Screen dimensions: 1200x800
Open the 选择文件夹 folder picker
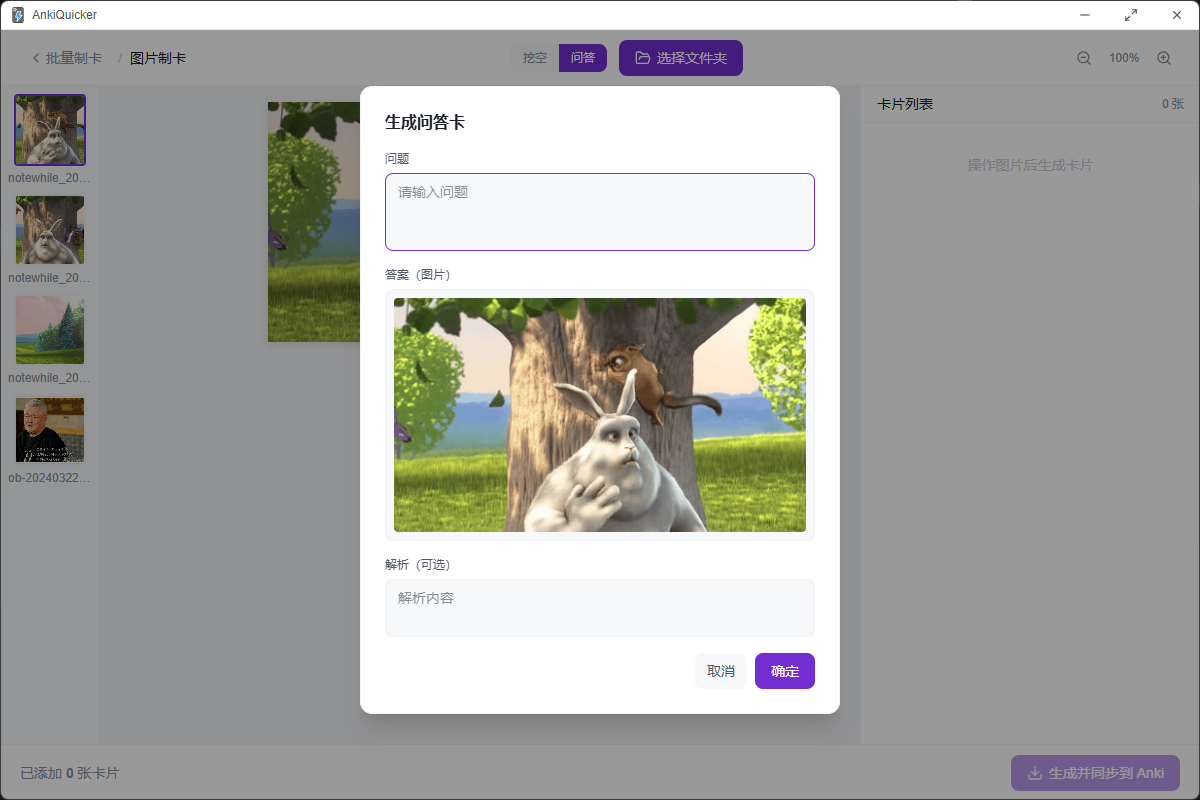coord(681,58)
